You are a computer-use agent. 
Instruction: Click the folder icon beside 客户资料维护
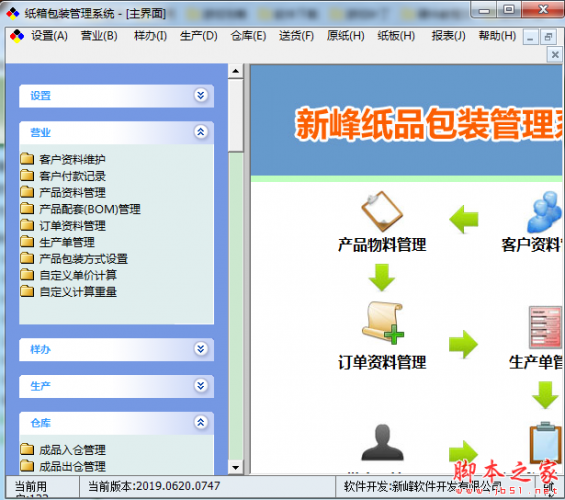(27, 159)
